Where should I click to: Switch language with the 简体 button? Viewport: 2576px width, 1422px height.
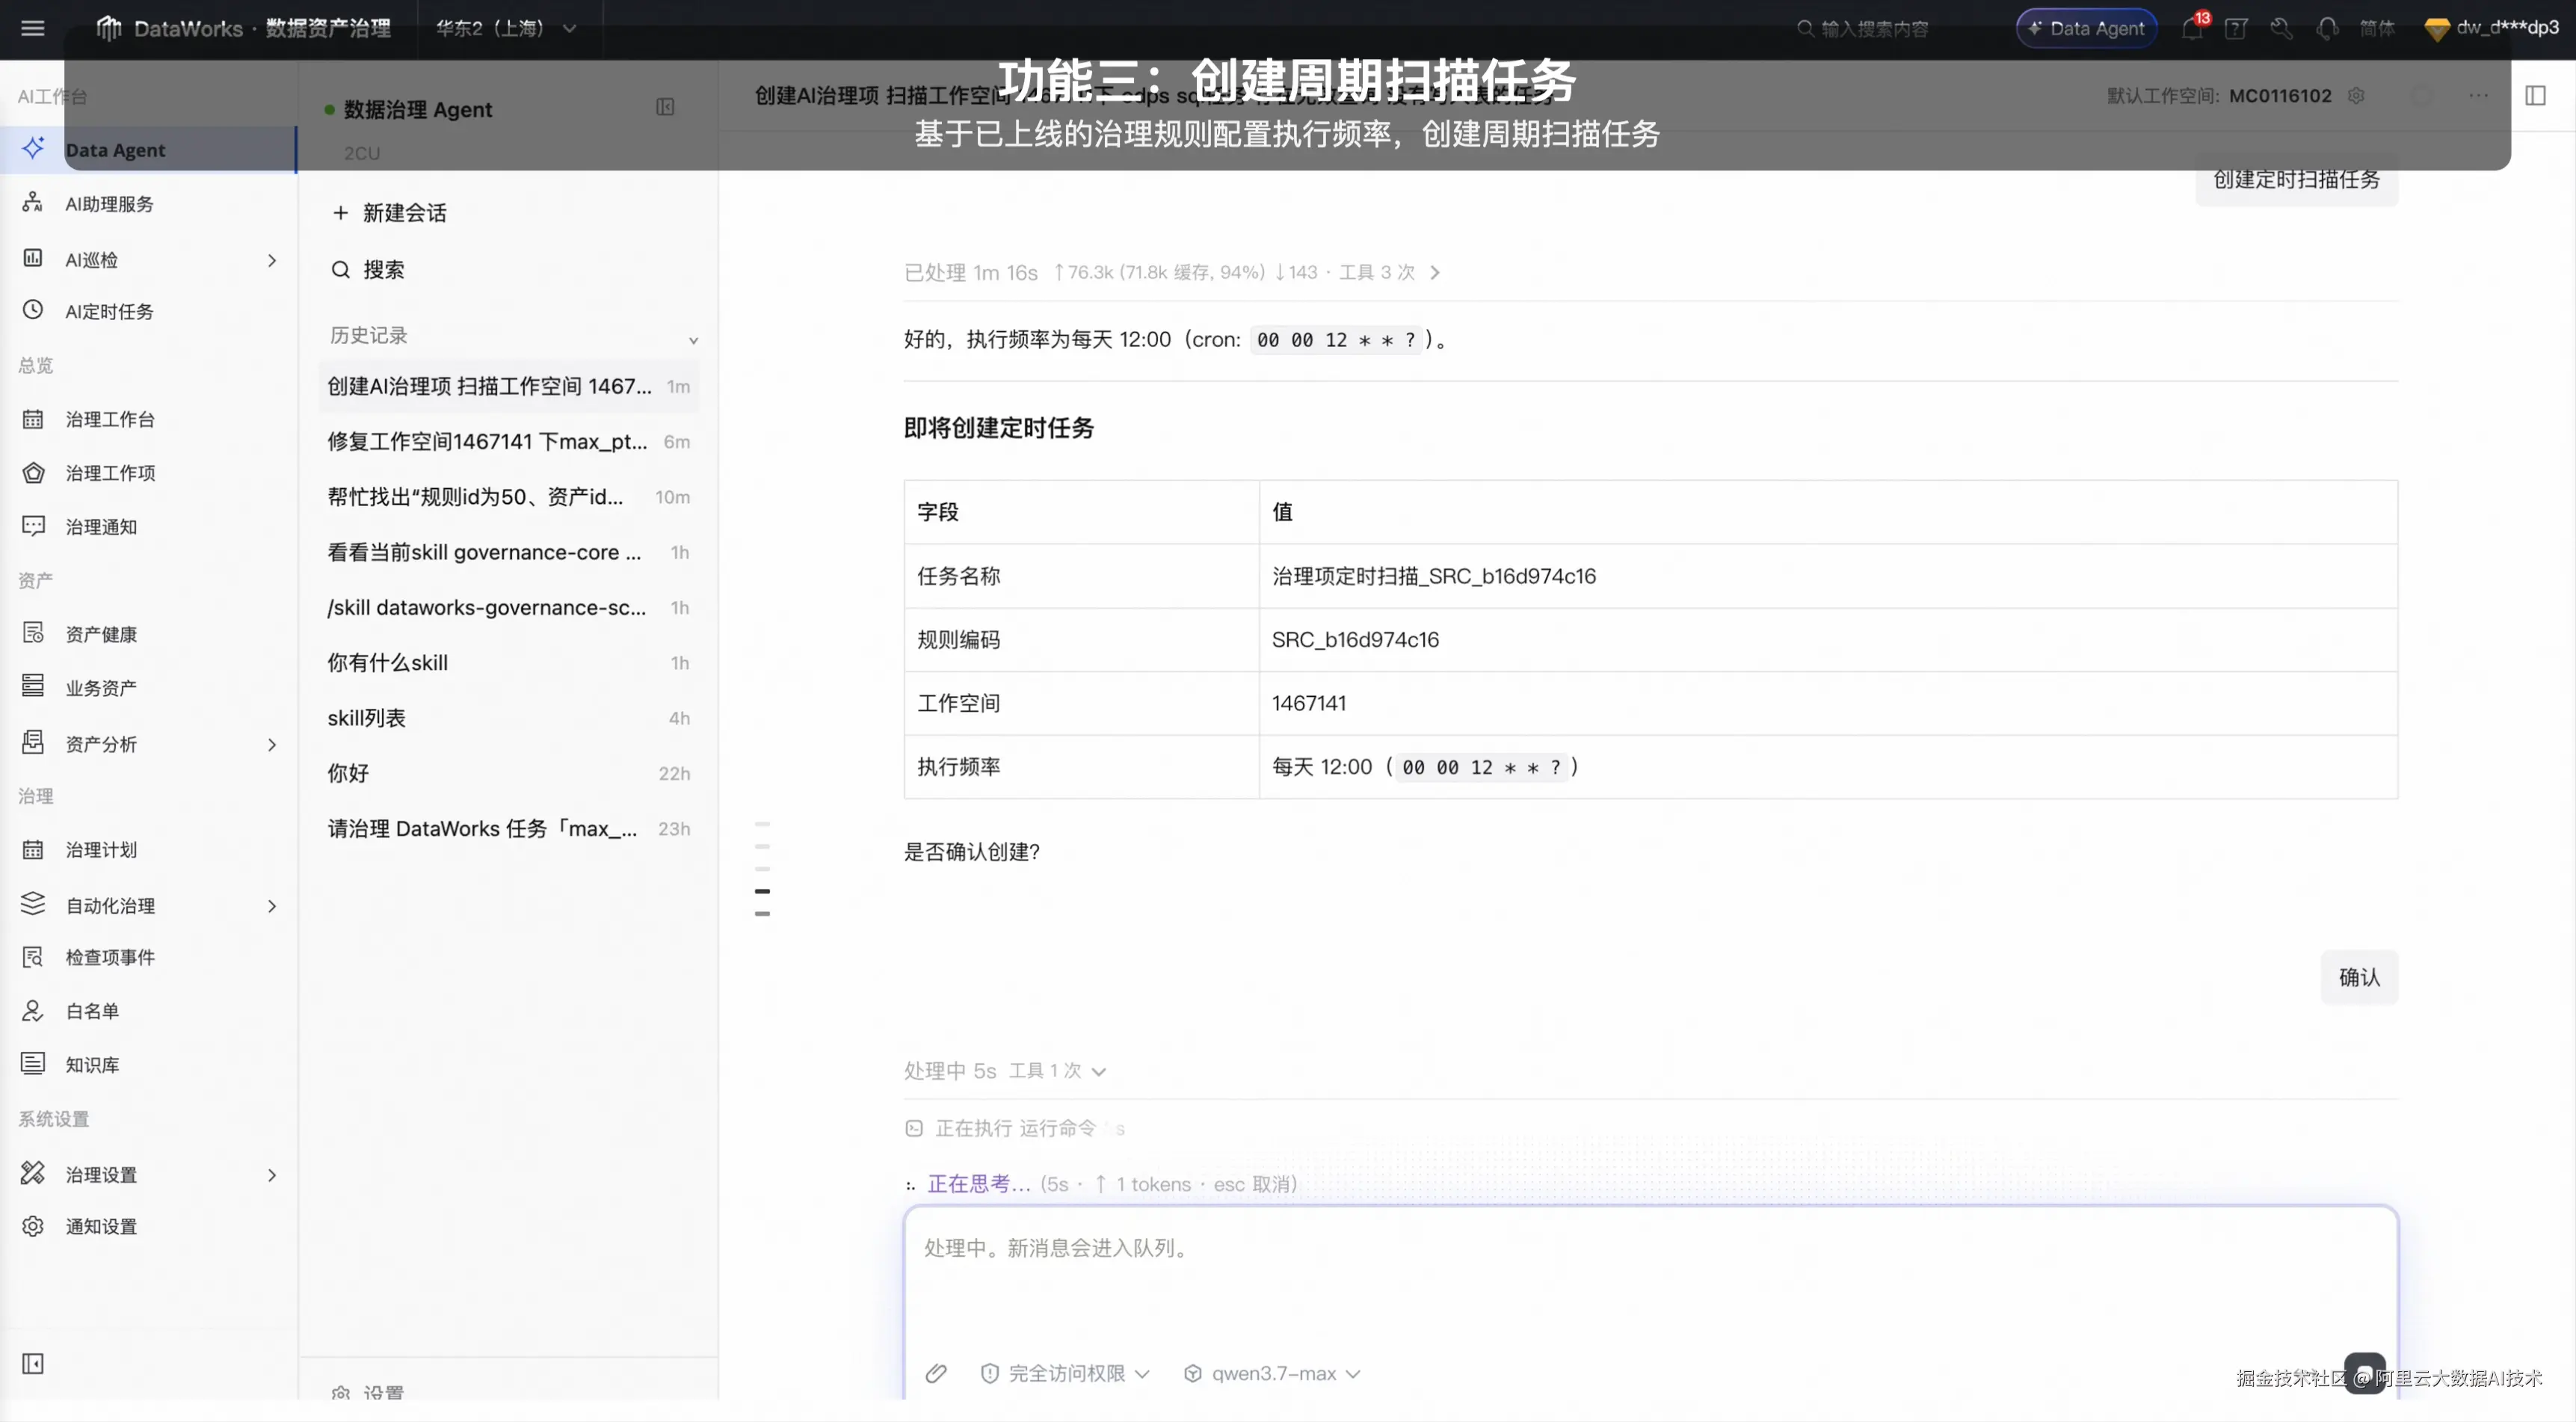click(x=2377, y=28)
